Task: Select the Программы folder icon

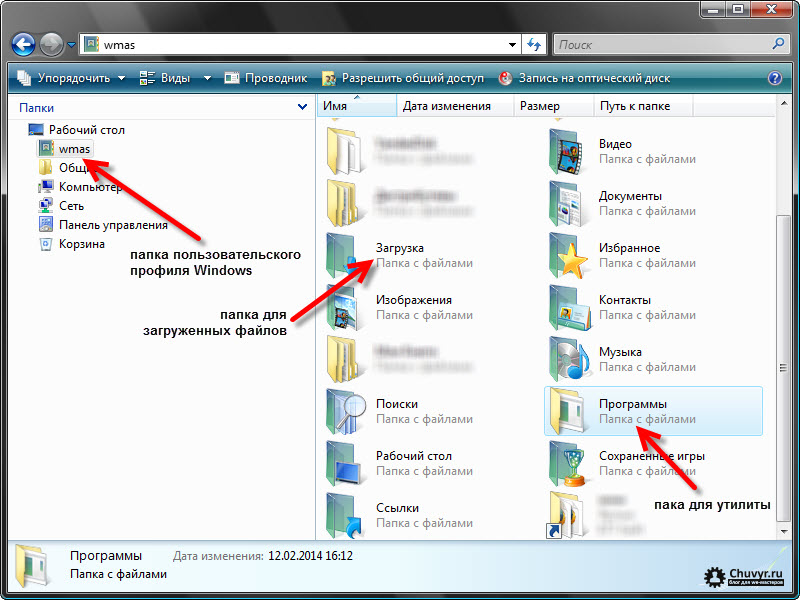Action: point(567,411)
